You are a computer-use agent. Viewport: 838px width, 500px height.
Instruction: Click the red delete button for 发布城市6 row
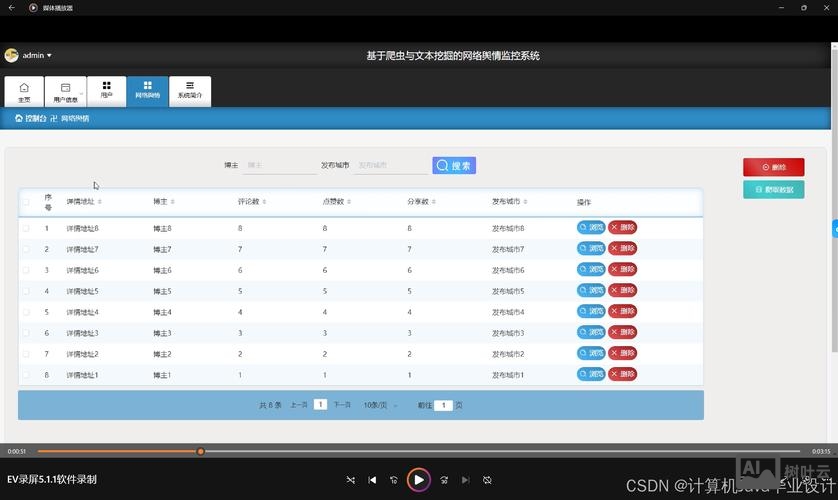tap(623, 269)
